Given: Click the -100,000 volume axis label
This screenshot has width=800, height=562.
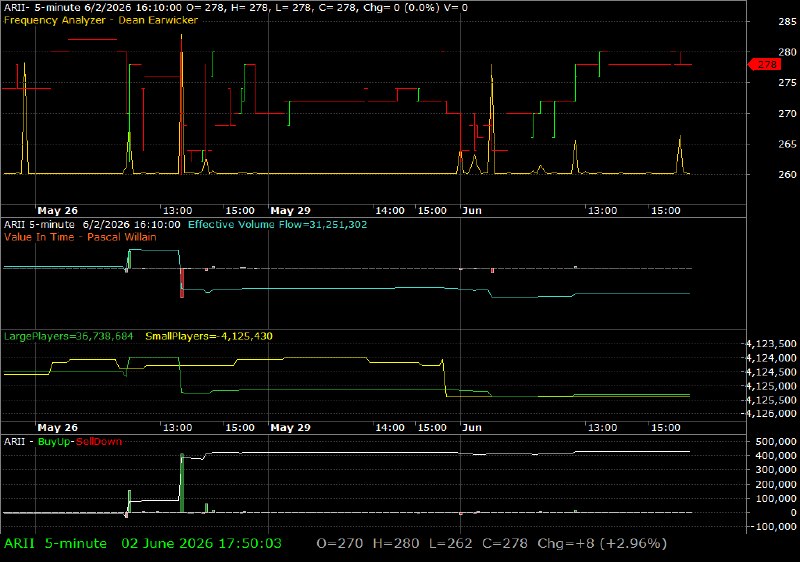Looking at the screenshot, I should pos(774,527).
